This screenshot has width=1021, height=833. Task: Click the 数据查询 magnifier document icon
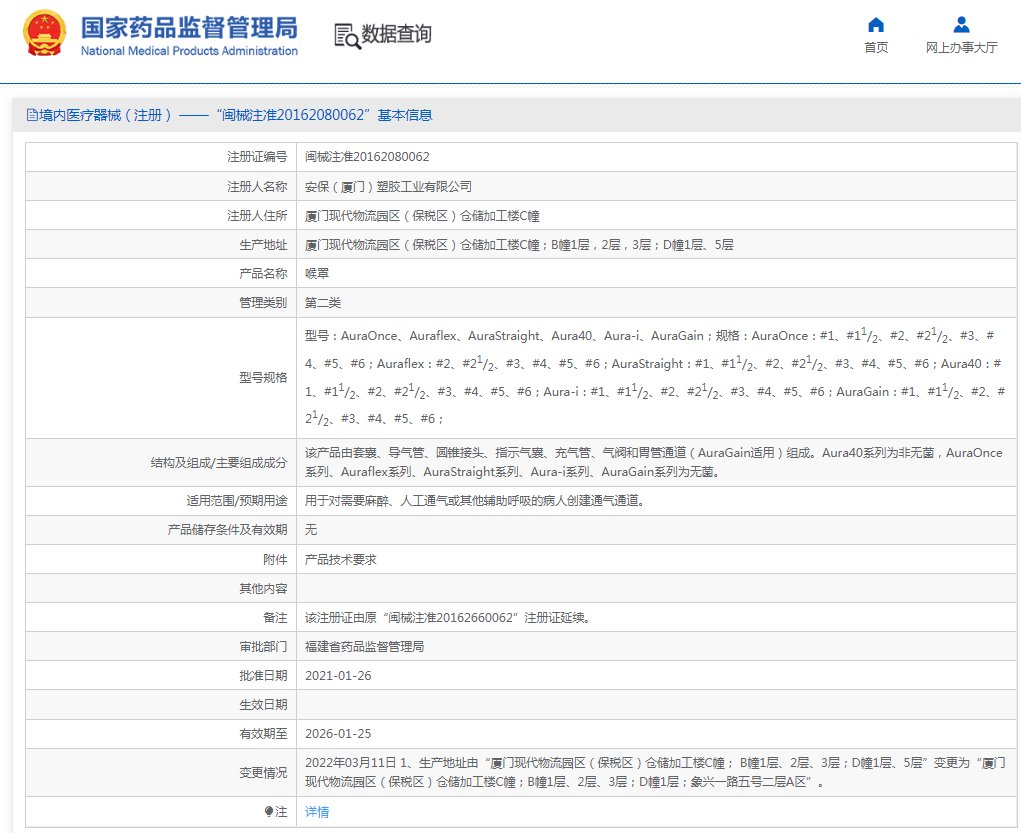(347, 35)
